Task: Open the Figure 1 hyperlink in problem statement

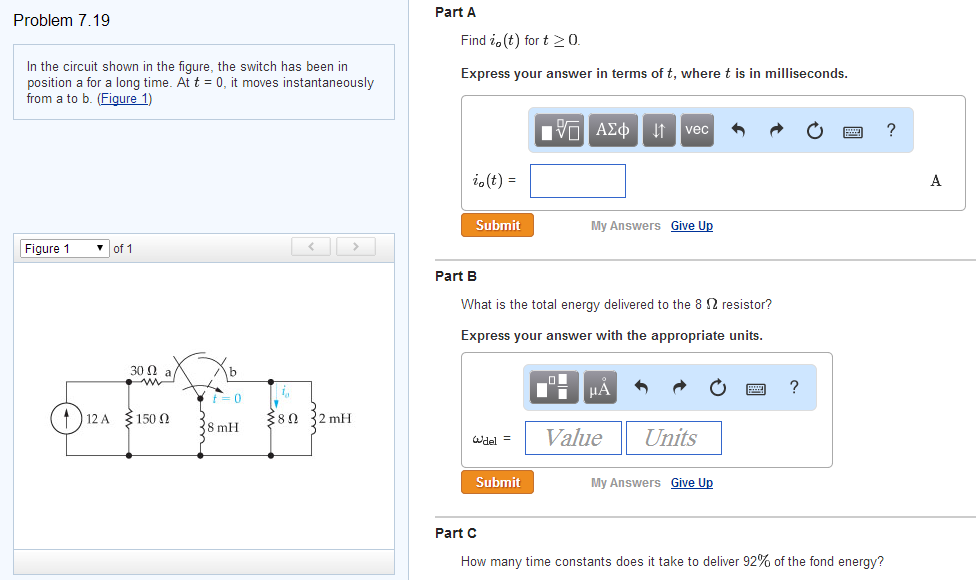Action: coord(124,96)
